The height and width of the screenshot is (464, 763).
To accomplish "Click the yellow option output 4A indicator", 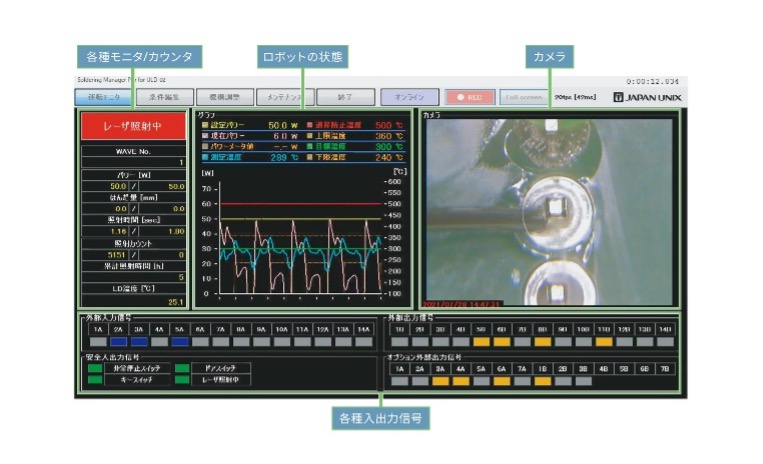I will (461, 381).
